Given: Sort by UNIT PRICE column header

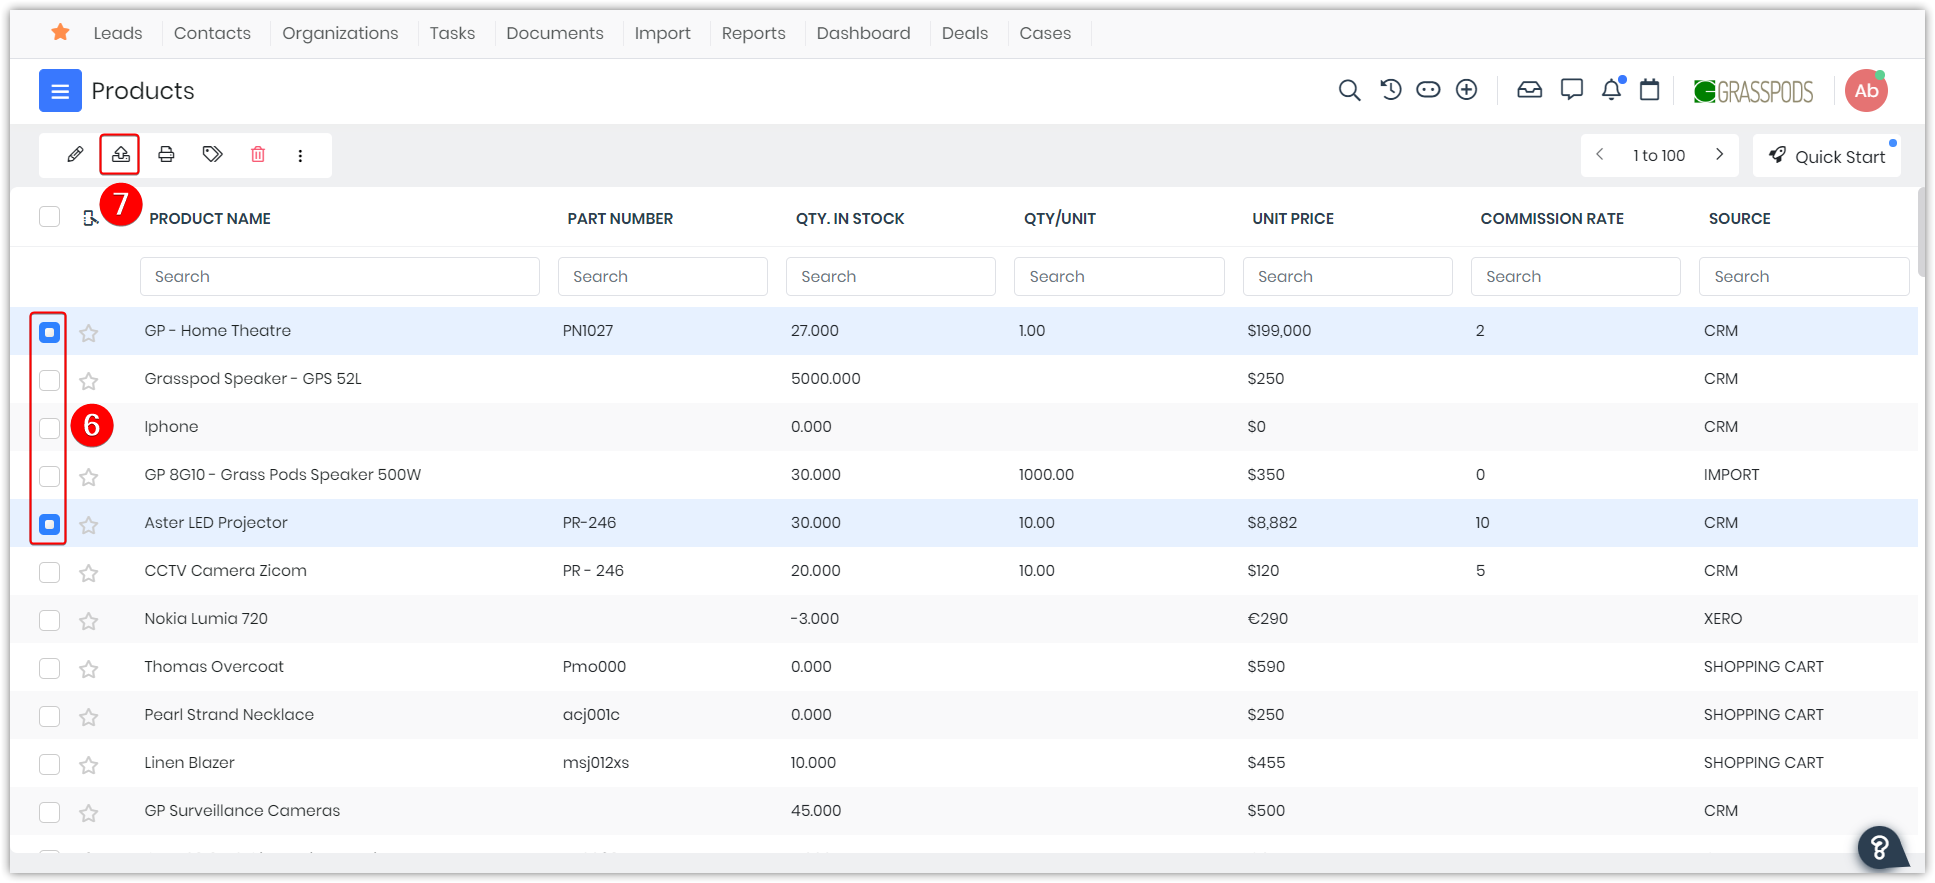Looking at the screenshot, I should click(x=1293, y=218).
